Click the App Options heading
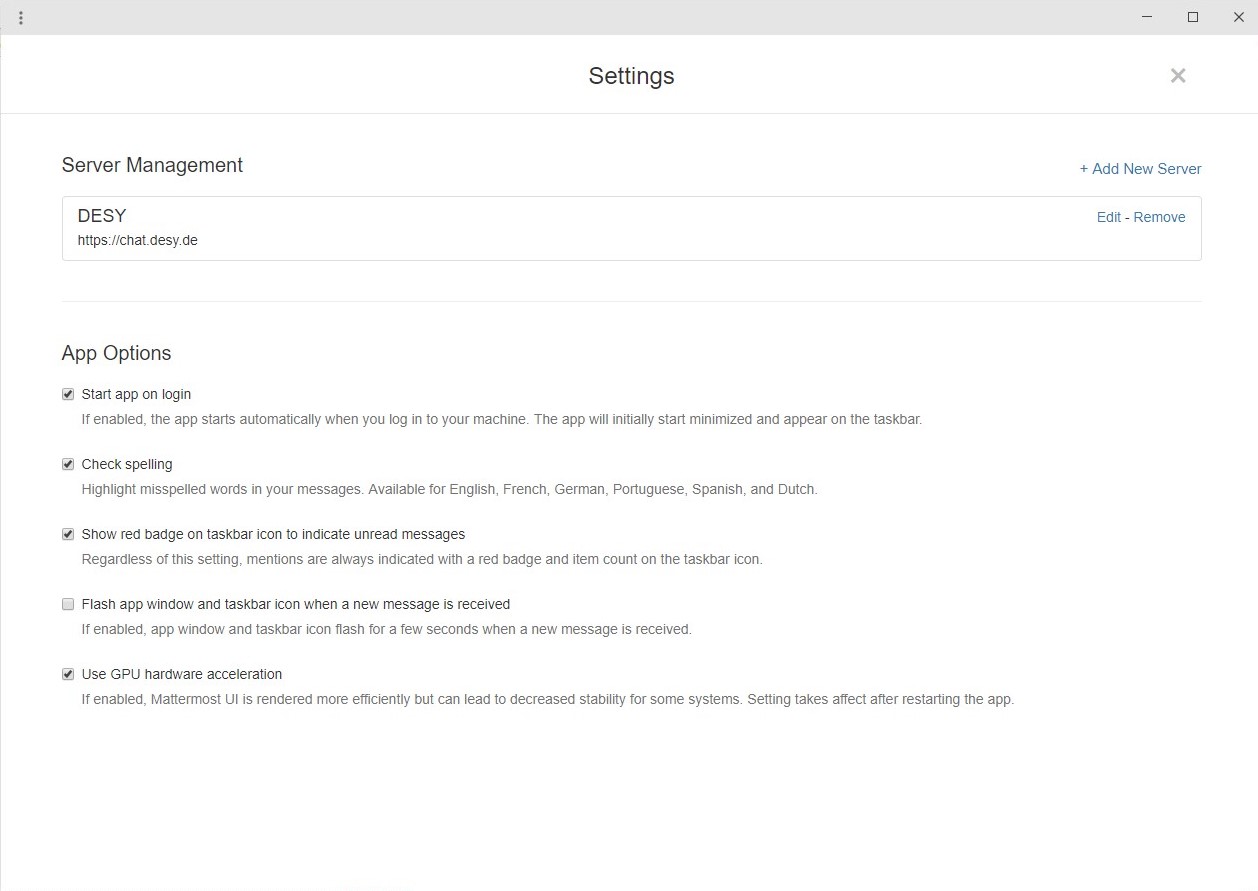 [116, 354]
